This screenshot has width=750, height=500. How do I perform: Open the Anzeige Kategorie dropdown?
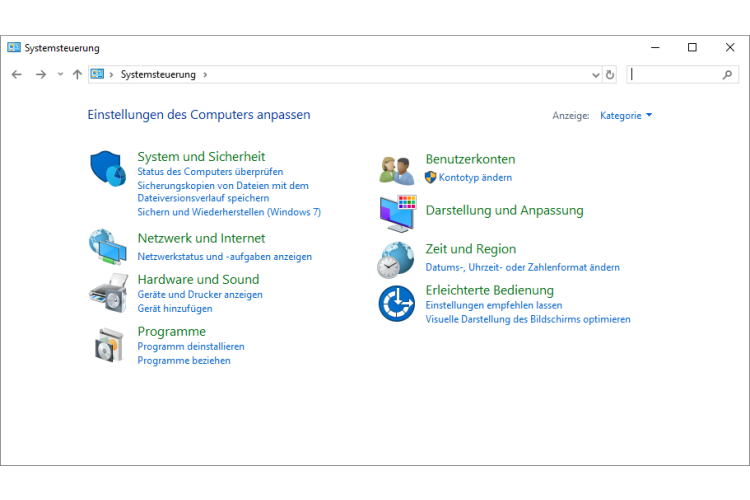[626, 116]
